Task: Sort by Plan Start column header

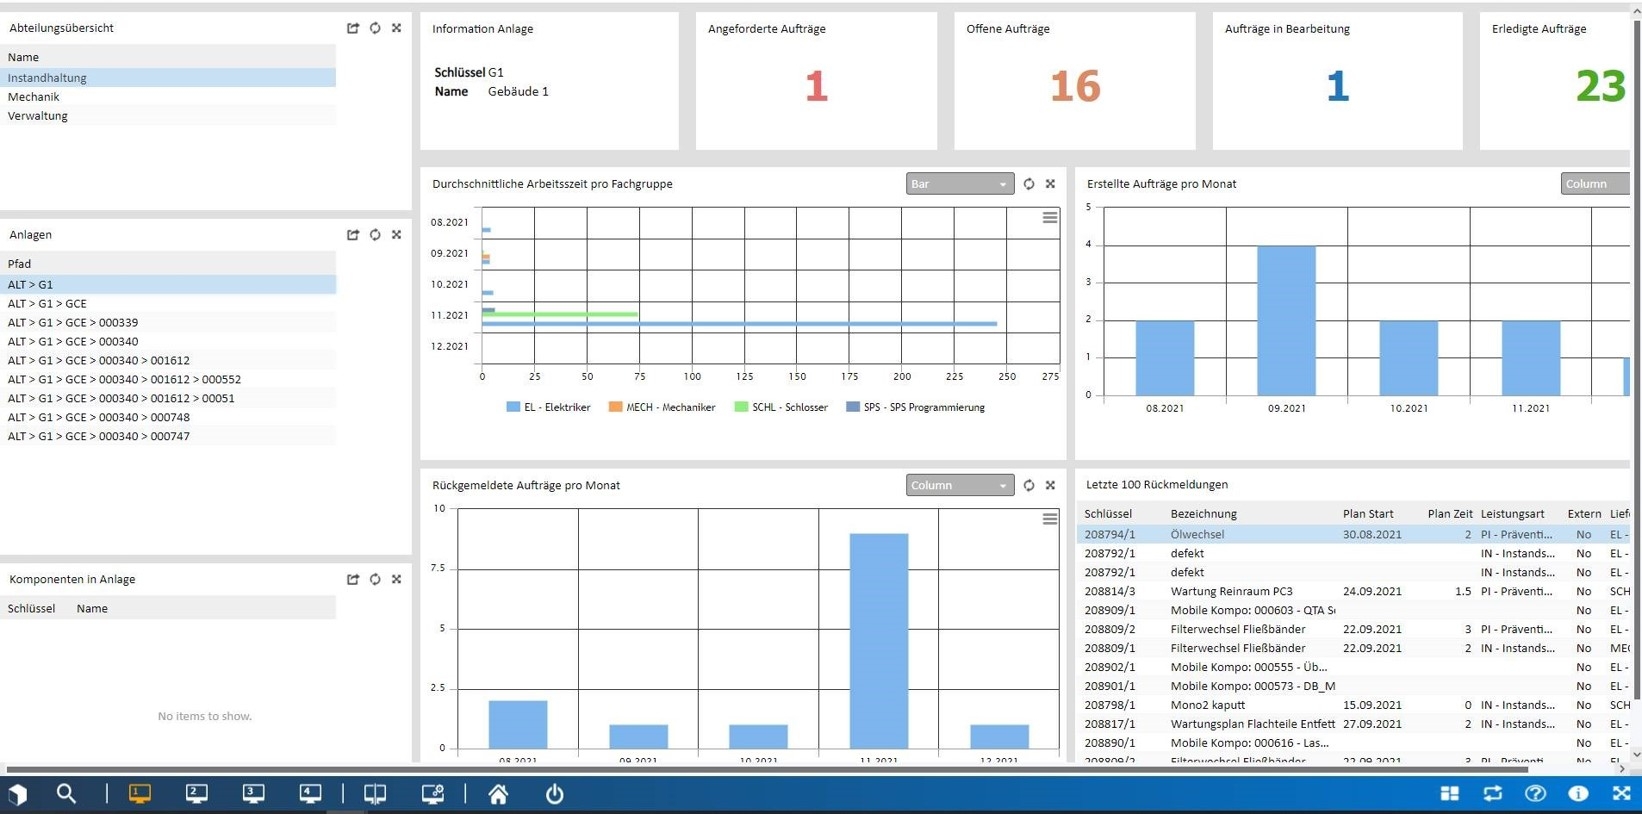Action: click(x=1367, y=514)
